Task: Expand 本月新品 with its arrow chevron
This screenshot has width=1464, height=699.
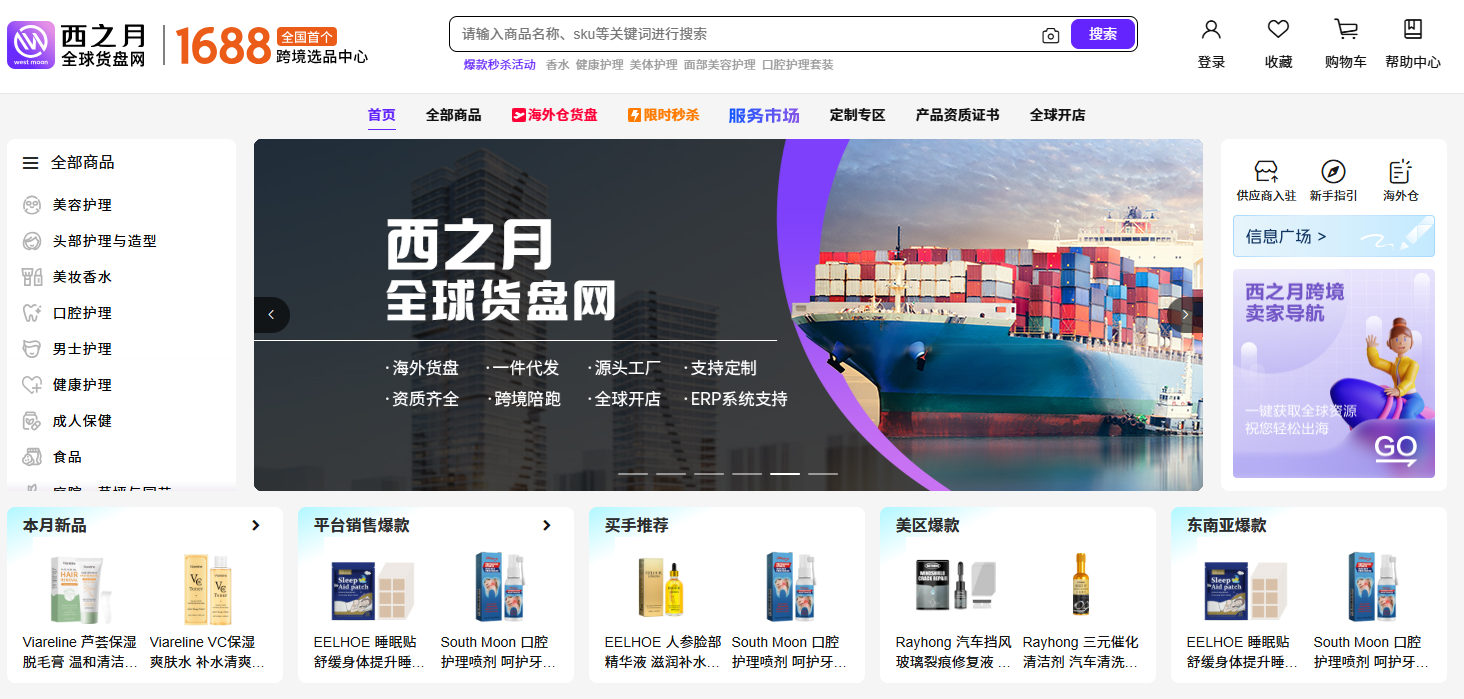Action: [x=256, y=524]
